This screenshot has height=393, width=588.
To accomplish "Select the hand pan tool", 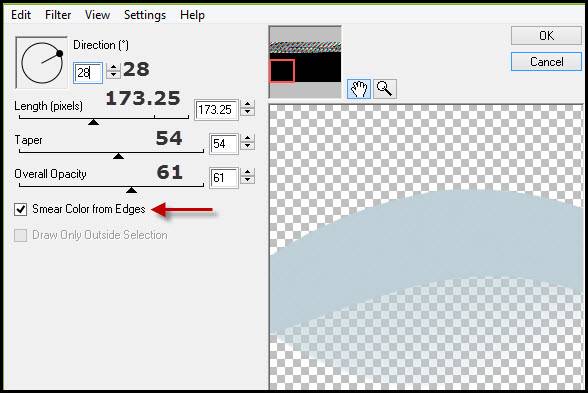I will coord(359,89).
